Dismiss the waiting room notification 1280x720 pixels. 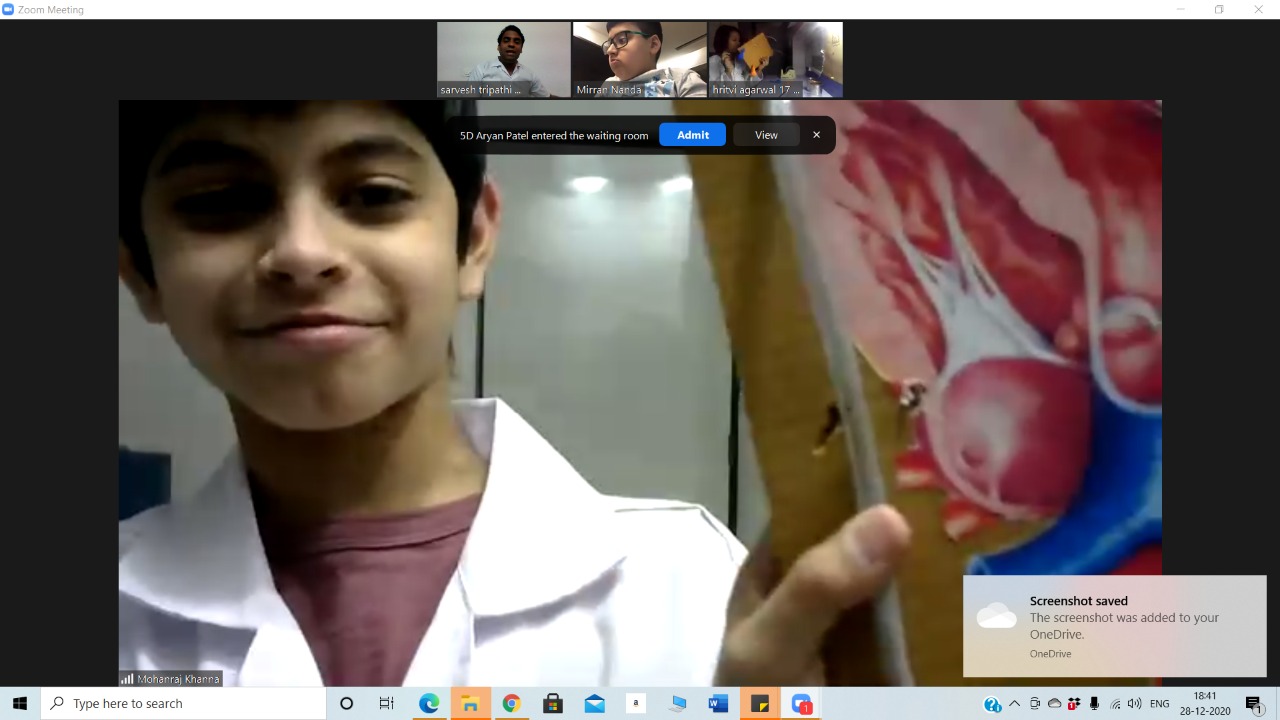pos(816,135)
